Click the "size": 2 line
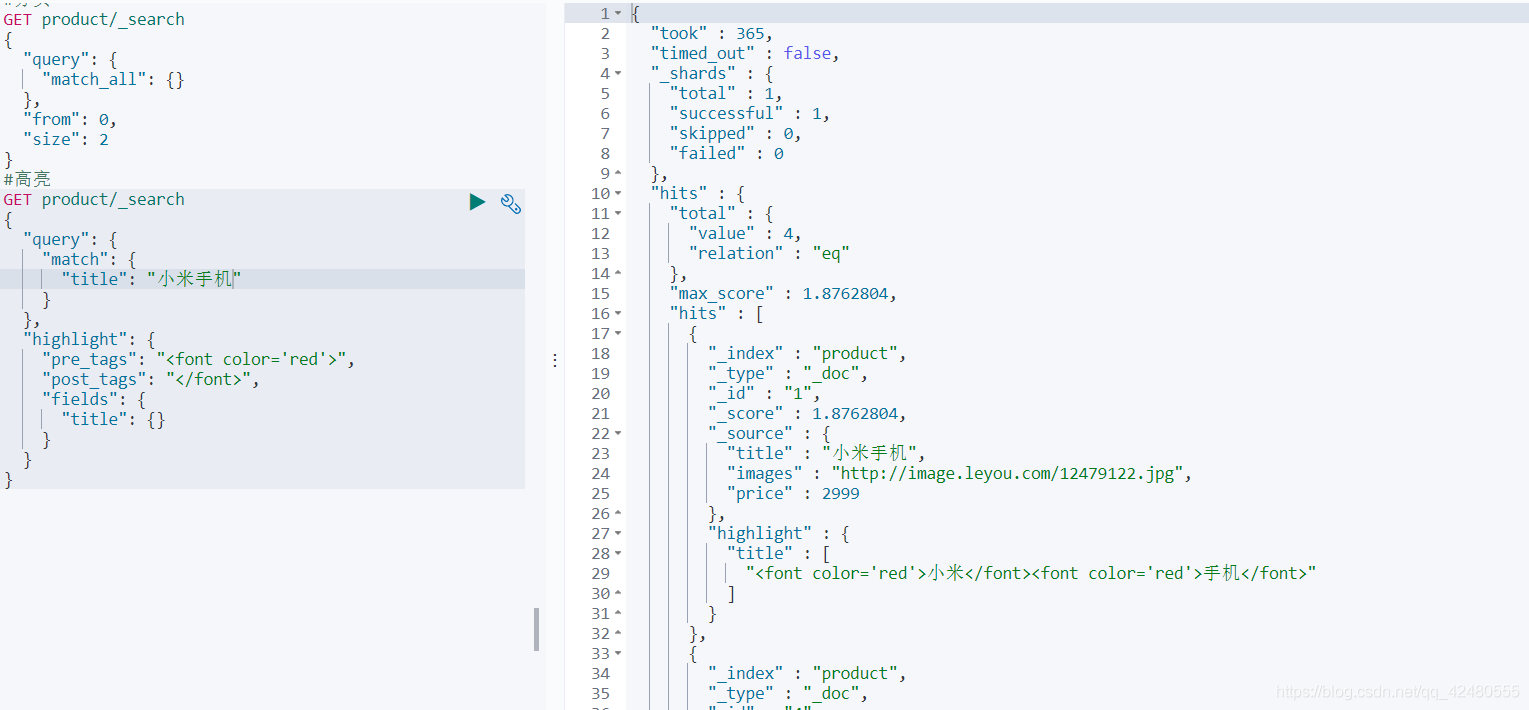 point(65,139)
